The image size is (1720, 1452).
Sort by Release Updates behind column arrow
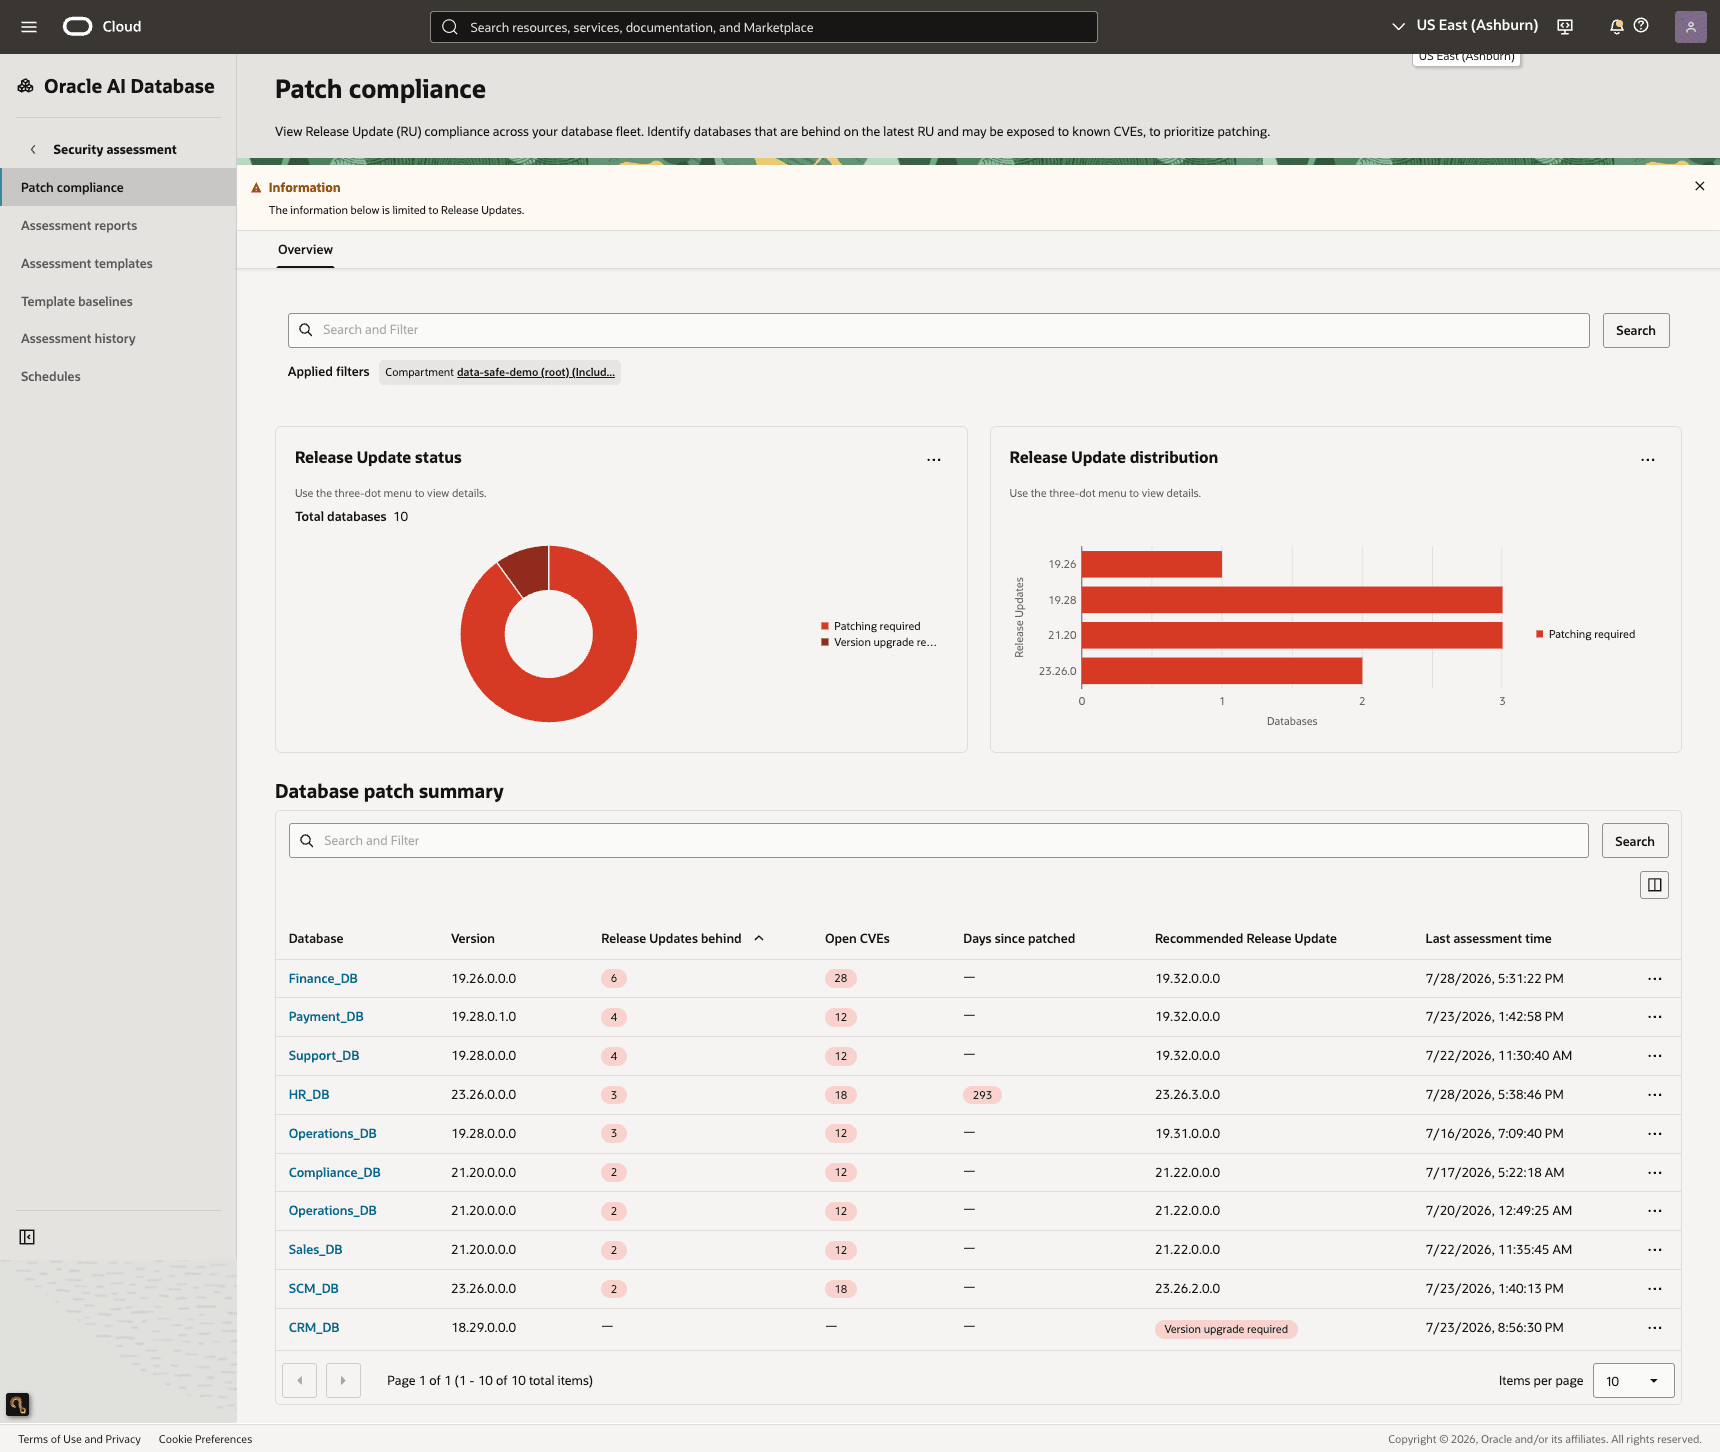coord(759,938)
